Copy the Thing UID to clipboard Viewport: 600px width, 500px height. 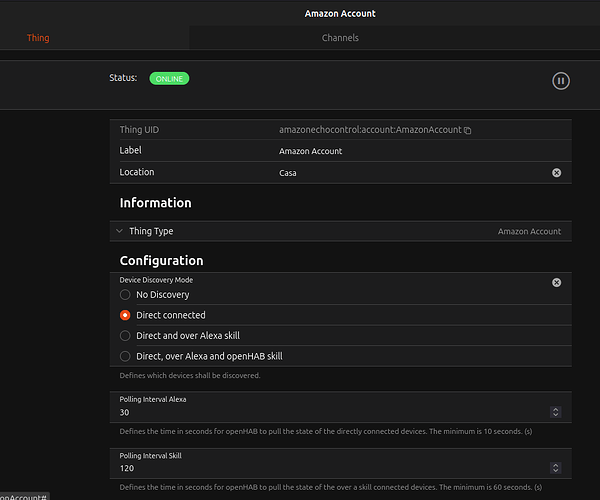coord(467,131)
